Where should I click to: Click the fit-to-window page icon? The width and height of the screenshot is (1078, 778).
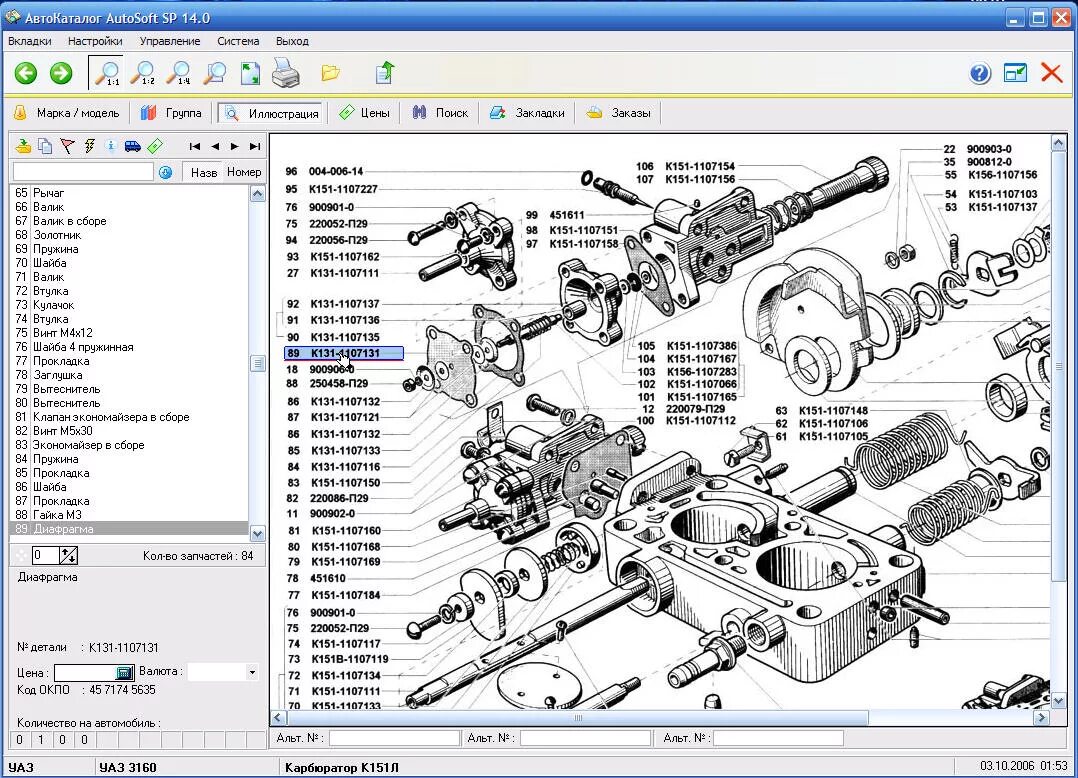point(250,73)
